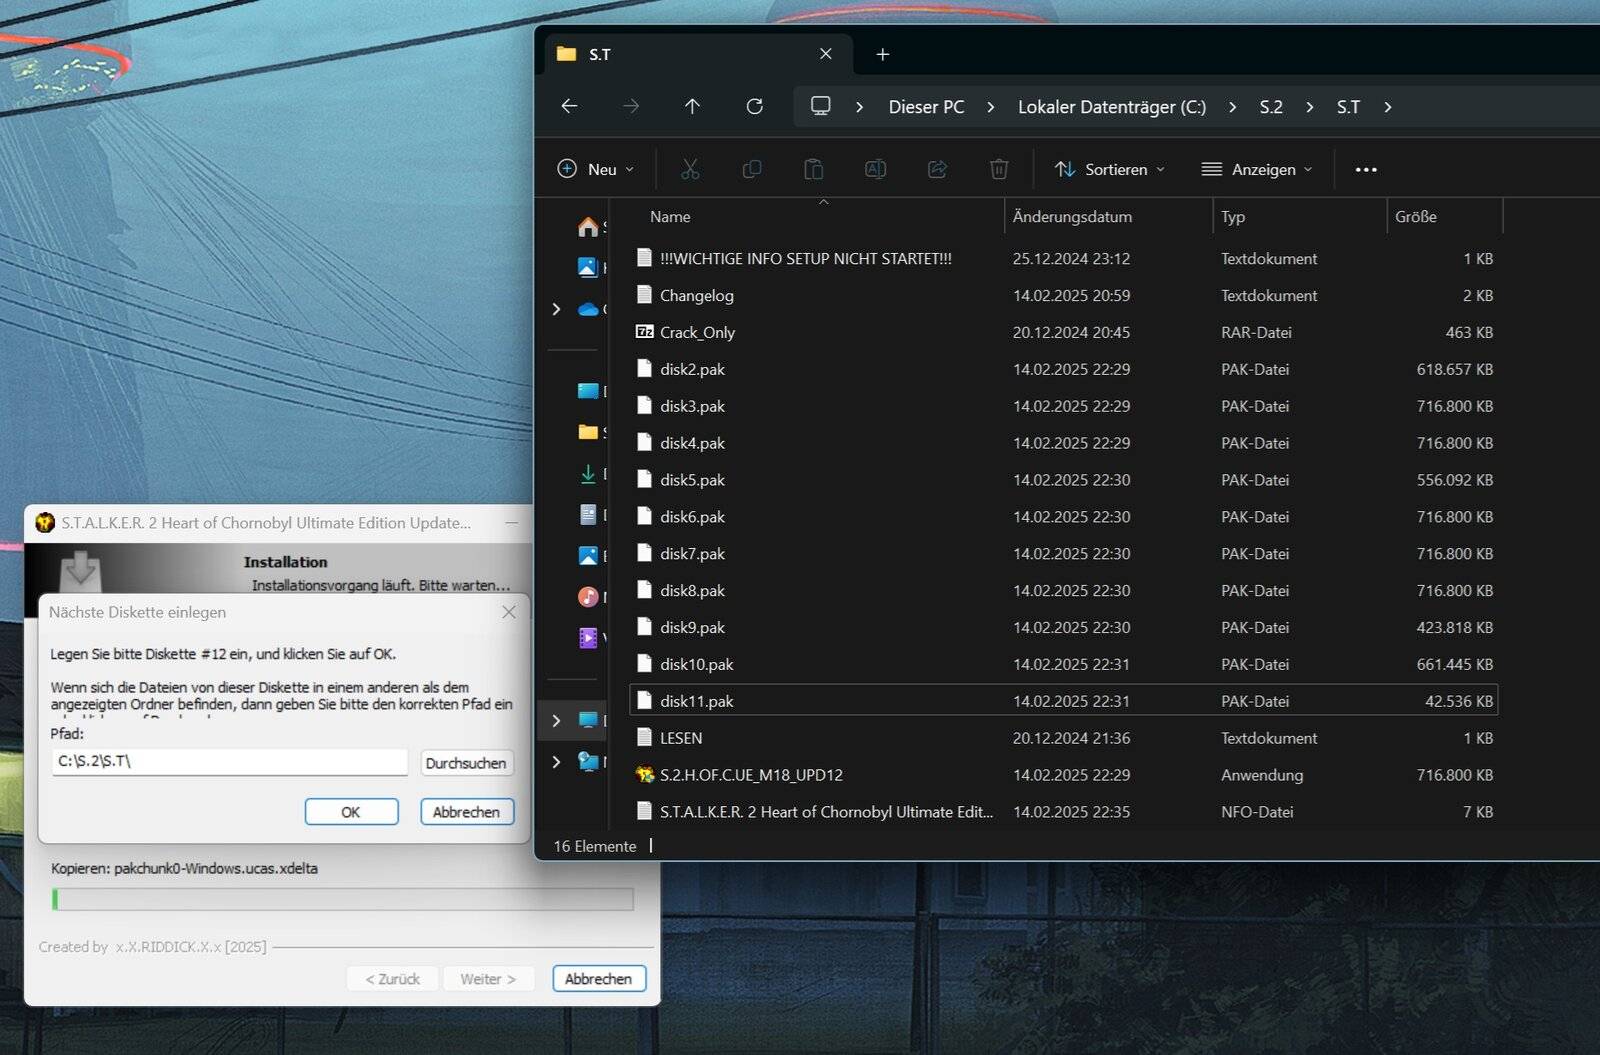Click OK in the disk dialog
This screenshot has height=1055, width=1600.
coord(351,812)
